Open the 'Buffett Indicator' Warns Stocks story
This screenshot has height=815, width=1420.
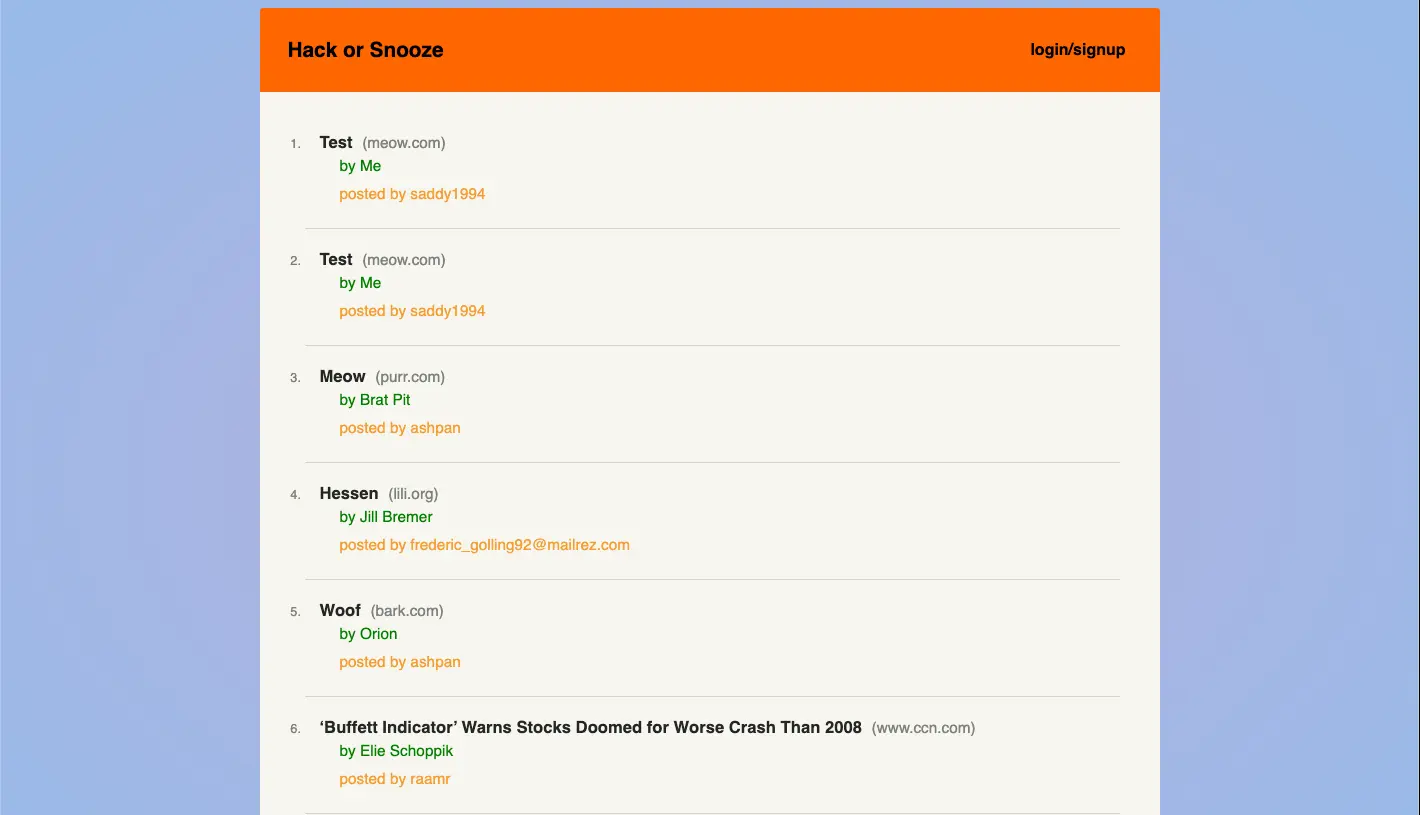coord(591,728)
